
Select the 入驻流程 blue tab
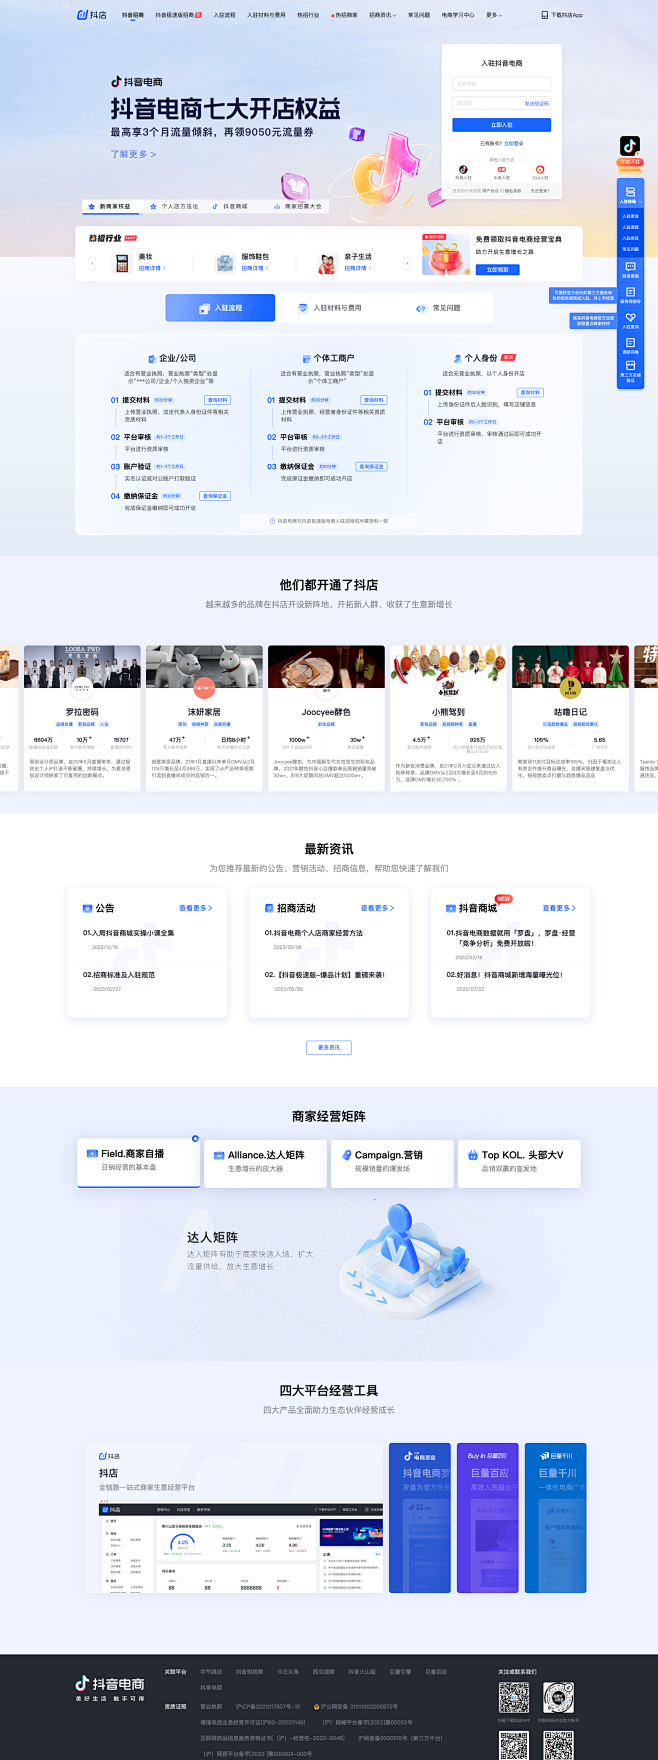tap(220, 308)
